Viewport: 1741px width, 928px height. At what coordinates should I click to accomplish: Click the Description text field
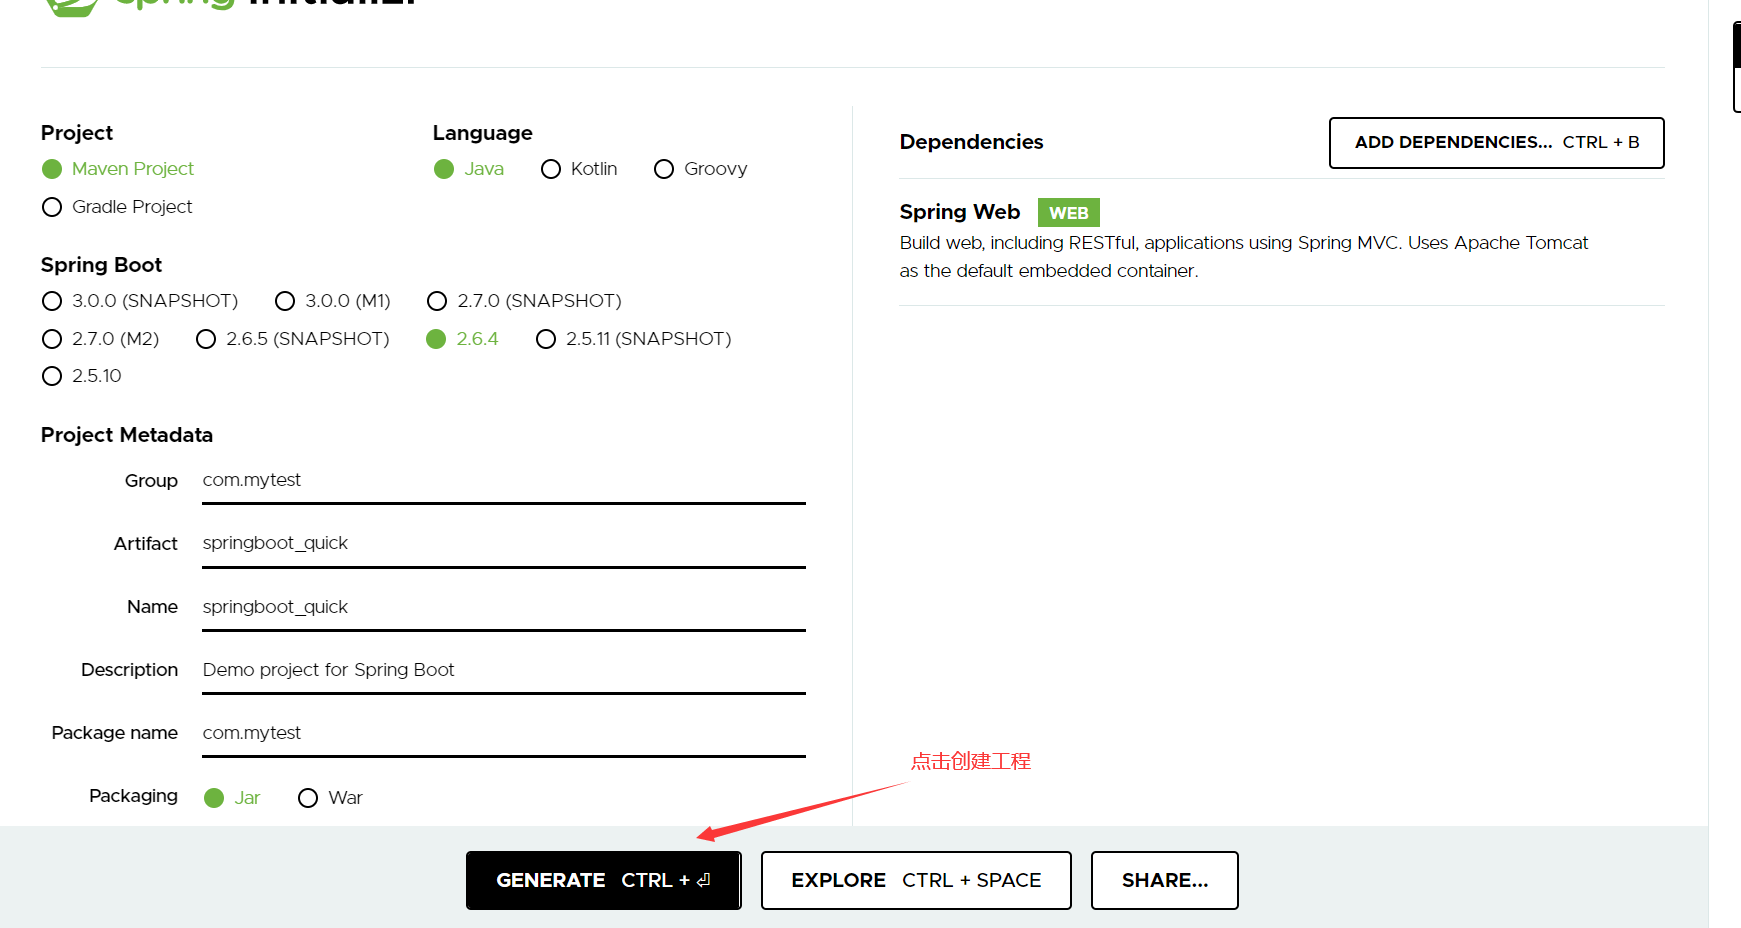coord(500,670)
